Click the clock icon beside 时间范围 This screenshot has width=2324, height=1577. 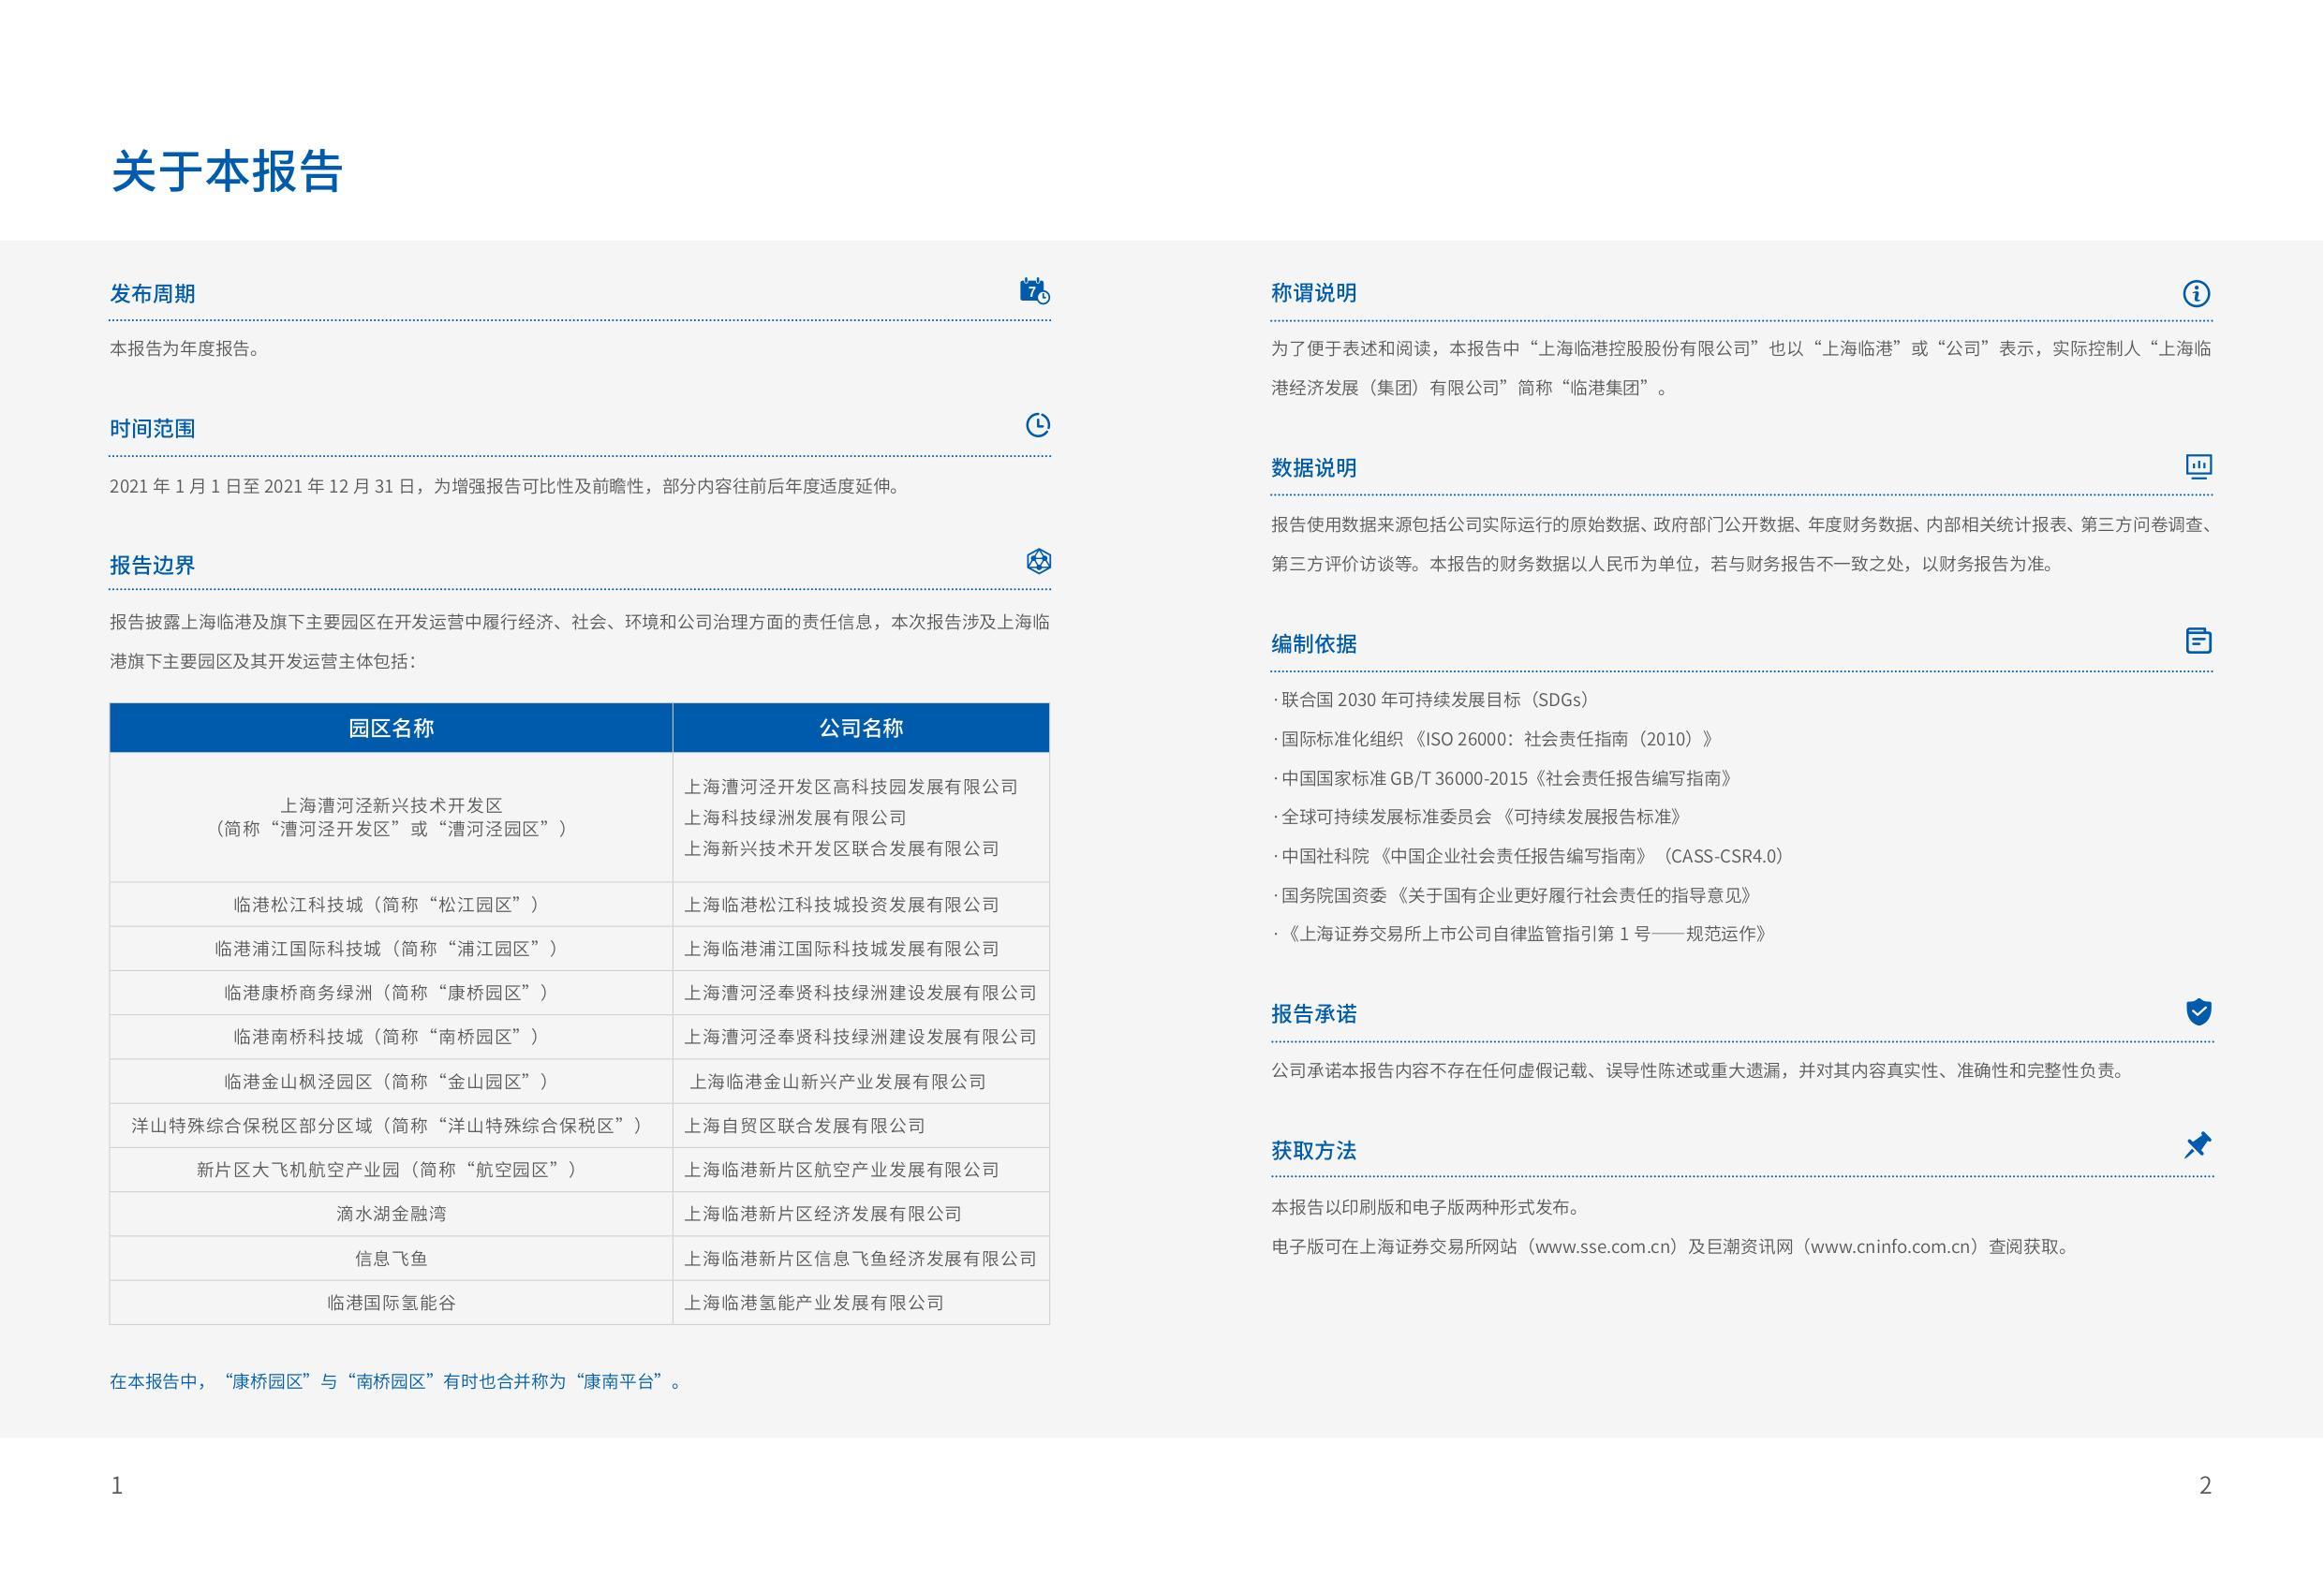pyautogui.click(x=1038, y=425)
